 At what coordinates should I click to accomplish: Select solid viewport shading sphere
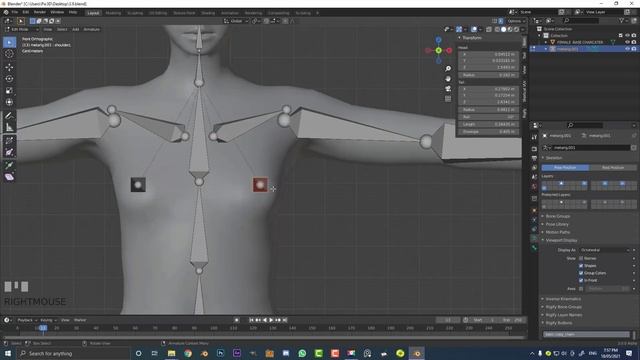pyautogui.click(x=503, y=29)
